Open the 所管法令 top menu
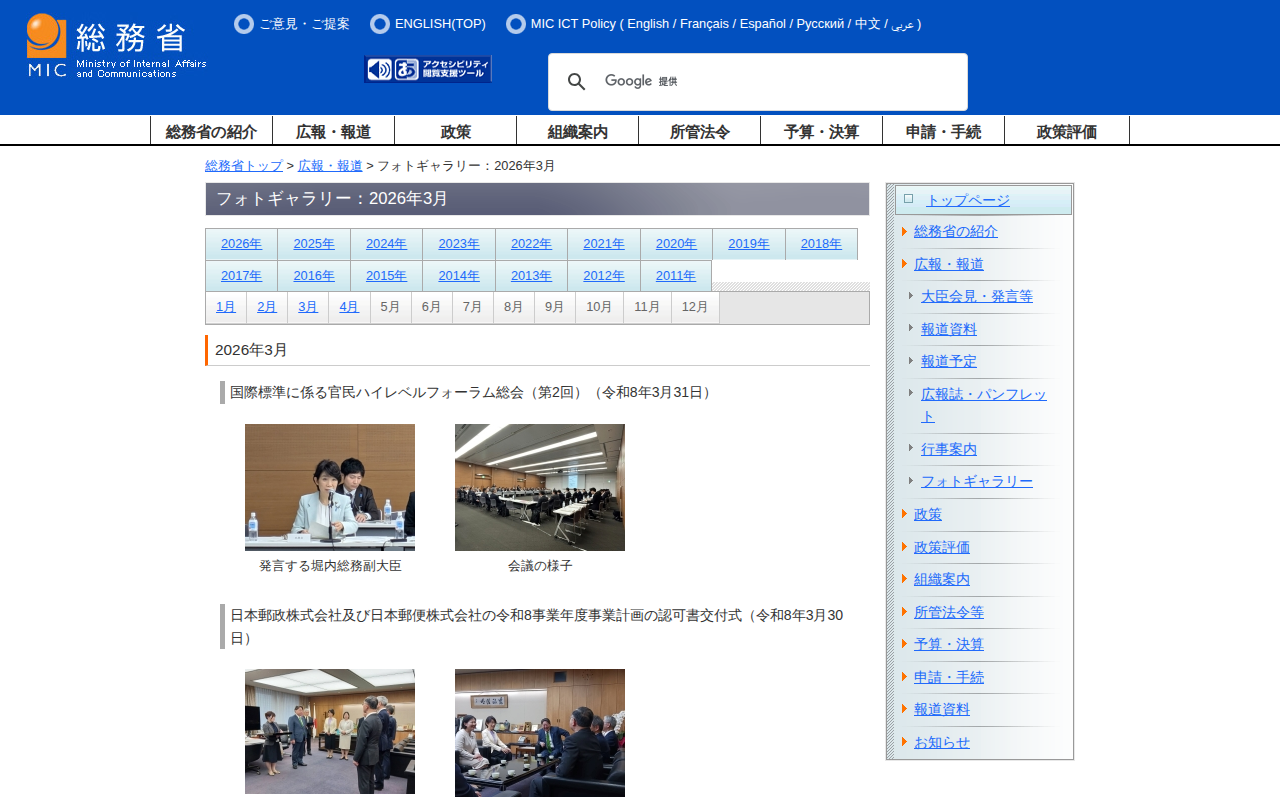This screenshot has width=1280, height=800. [700, 131]
